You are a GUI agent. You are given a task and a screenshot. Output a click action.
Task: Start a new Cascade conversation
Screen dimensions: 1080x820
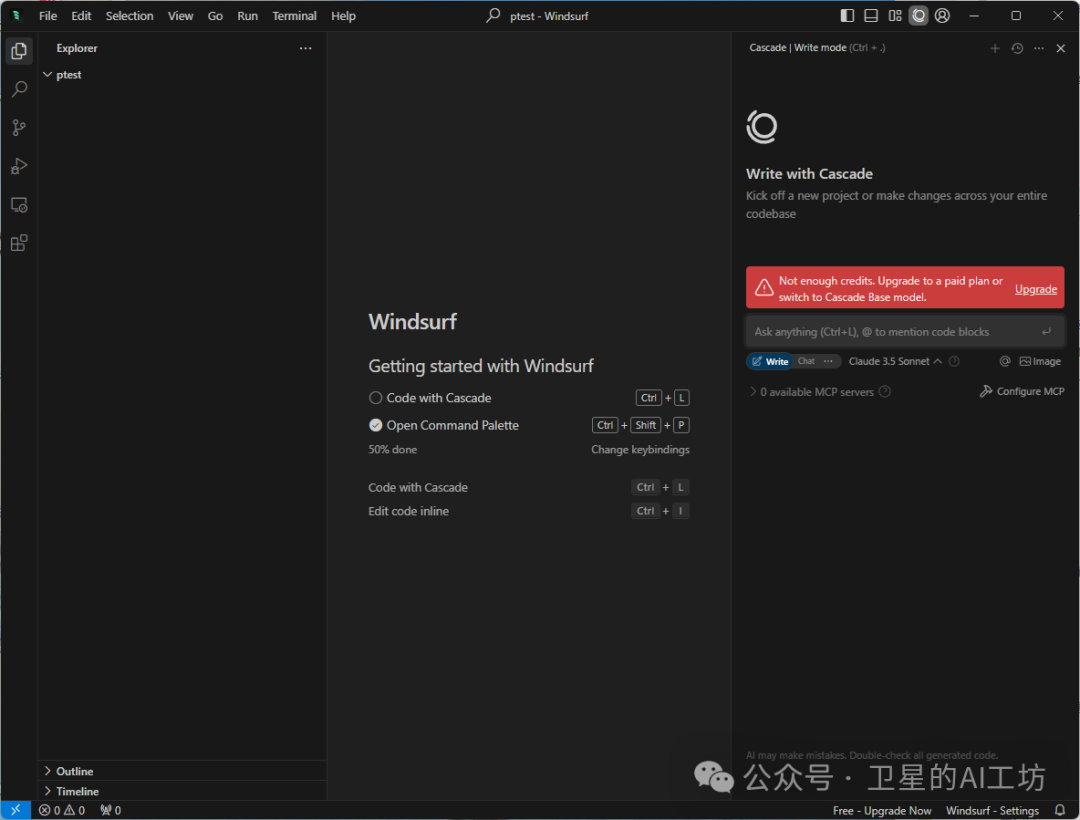pos(994,48)
